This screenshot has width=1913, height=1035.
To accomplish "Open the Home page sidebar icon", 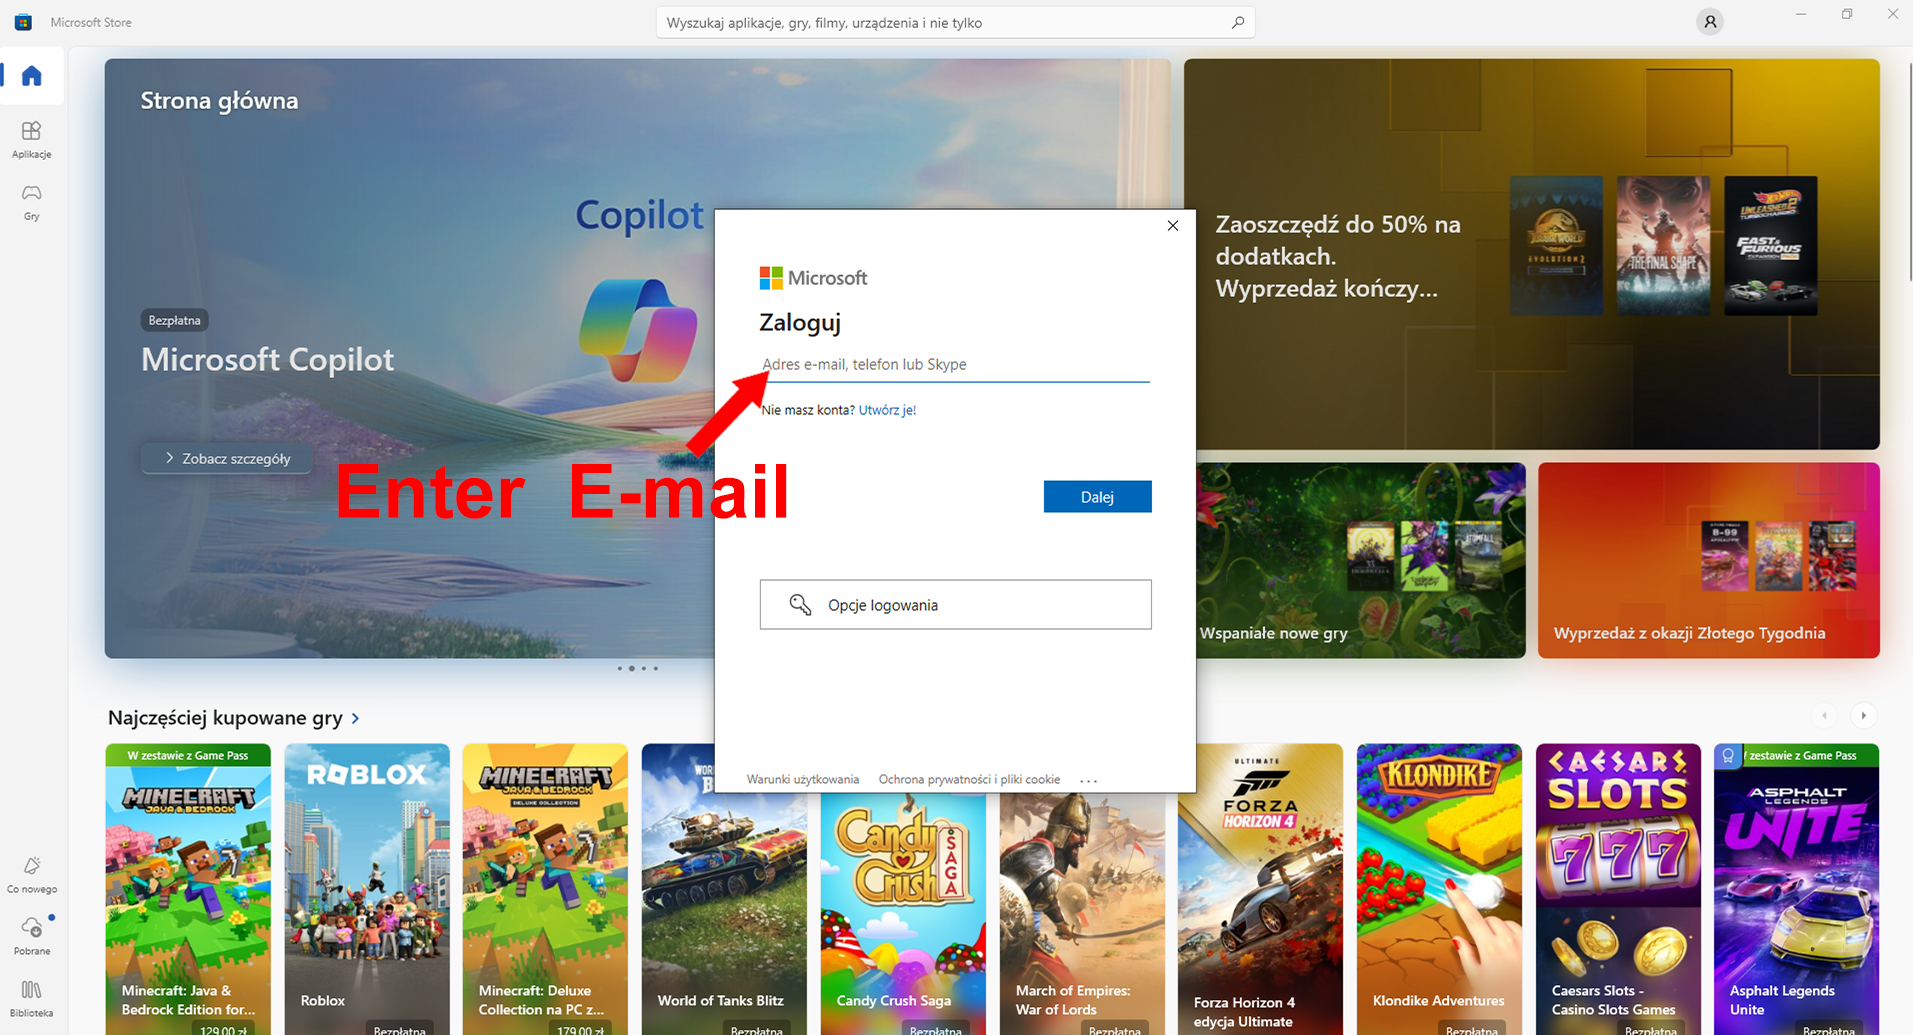I will (x=32, y=76).
